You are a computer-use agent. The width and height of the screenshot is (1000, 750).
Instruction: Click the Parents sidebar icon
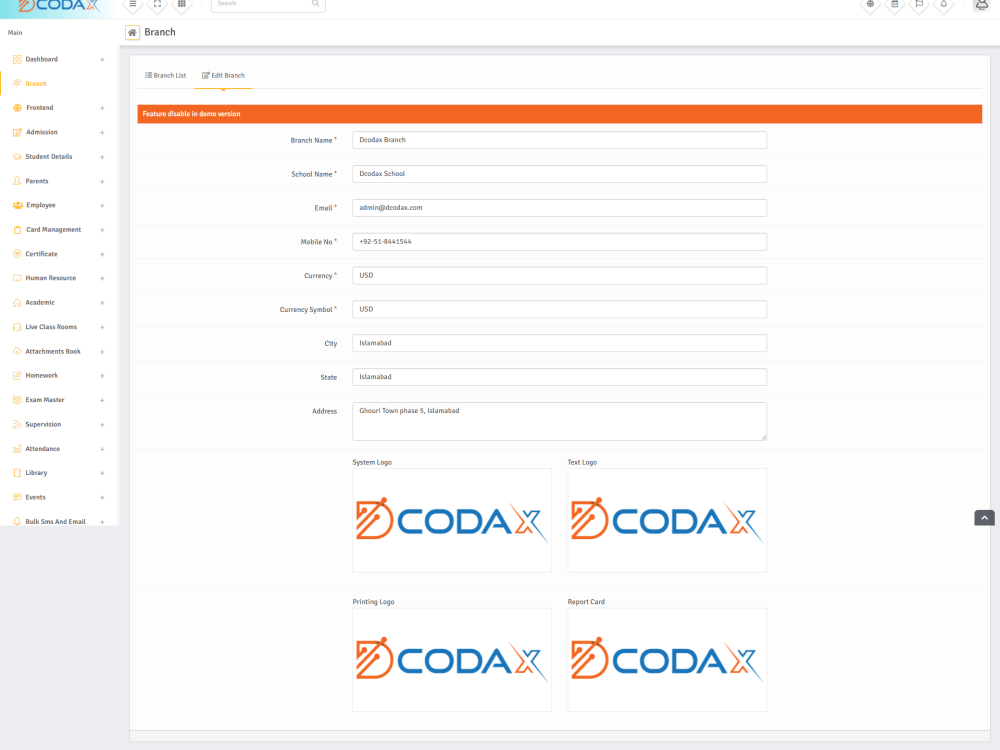17,181
